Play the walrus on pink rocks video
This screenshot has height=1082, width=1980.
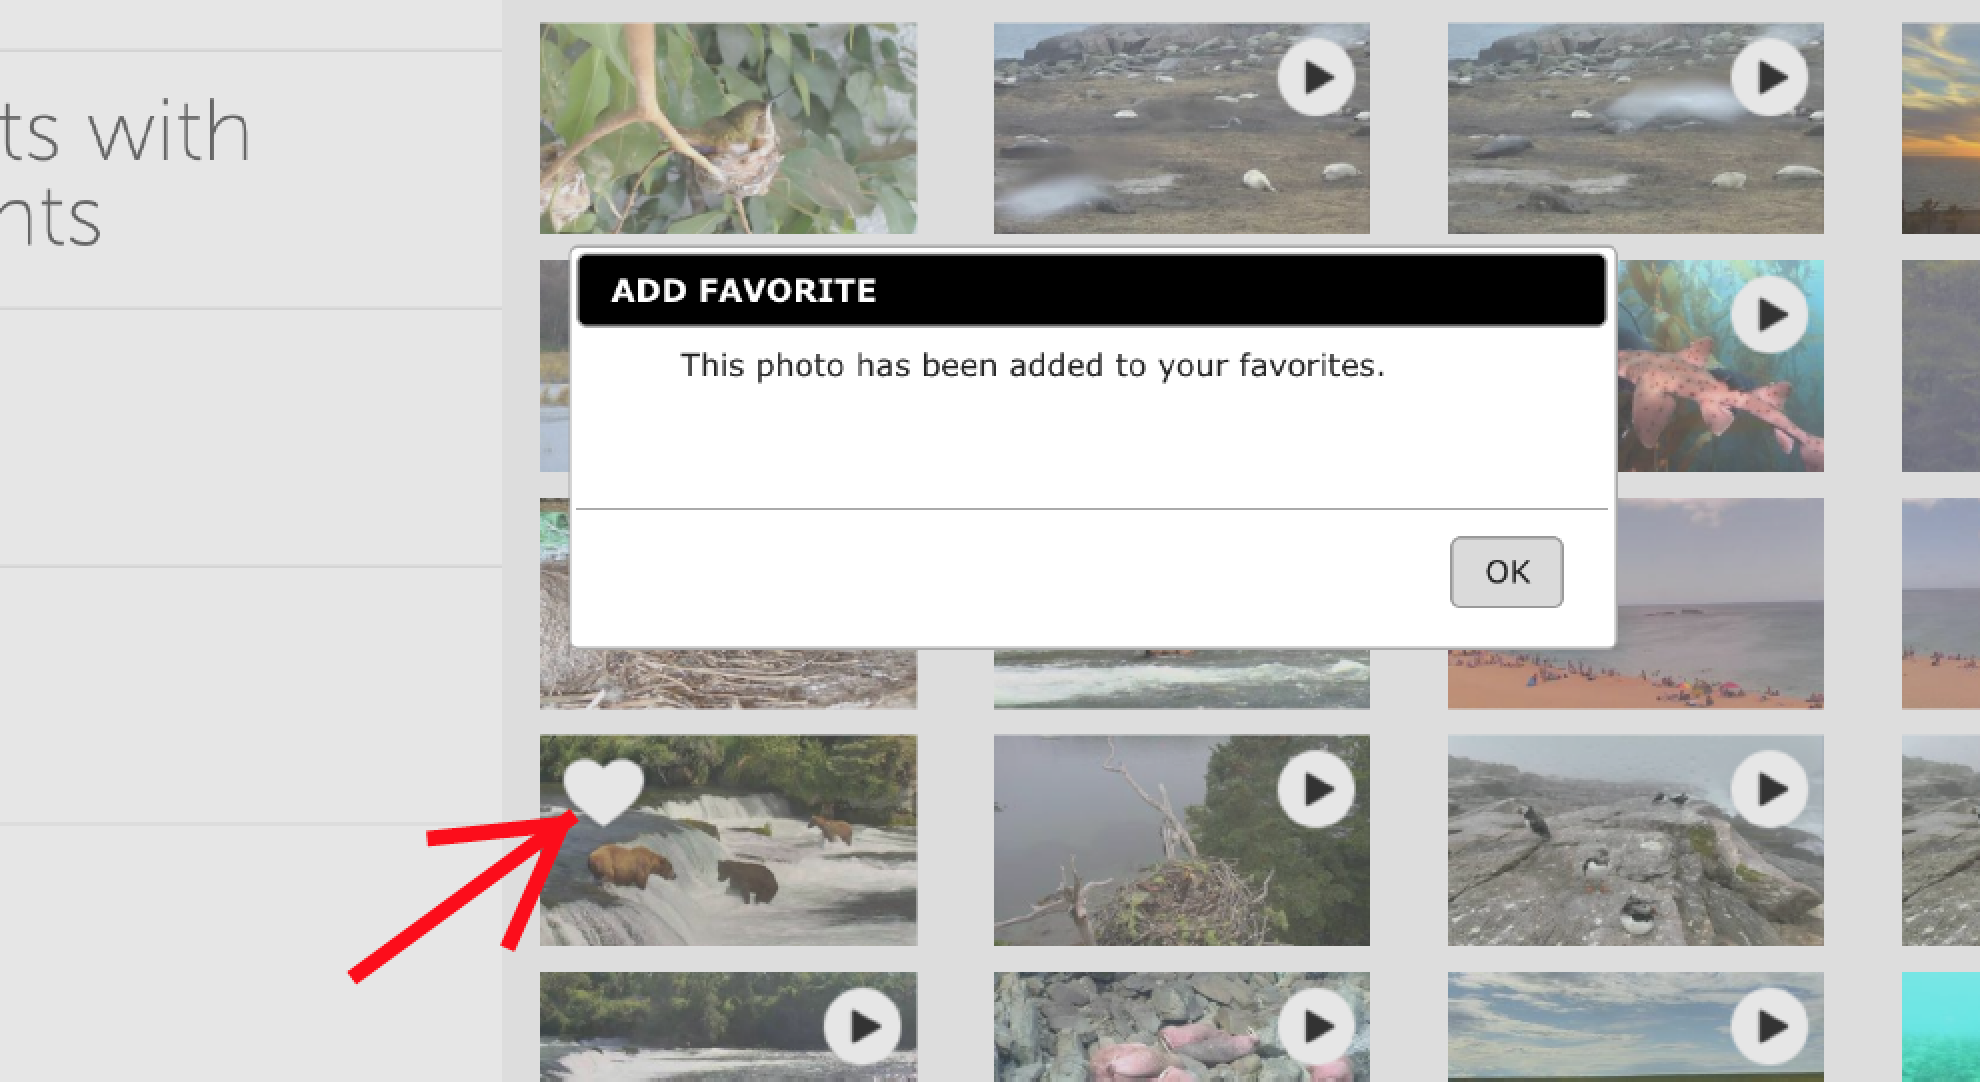coord(1315,1026)
